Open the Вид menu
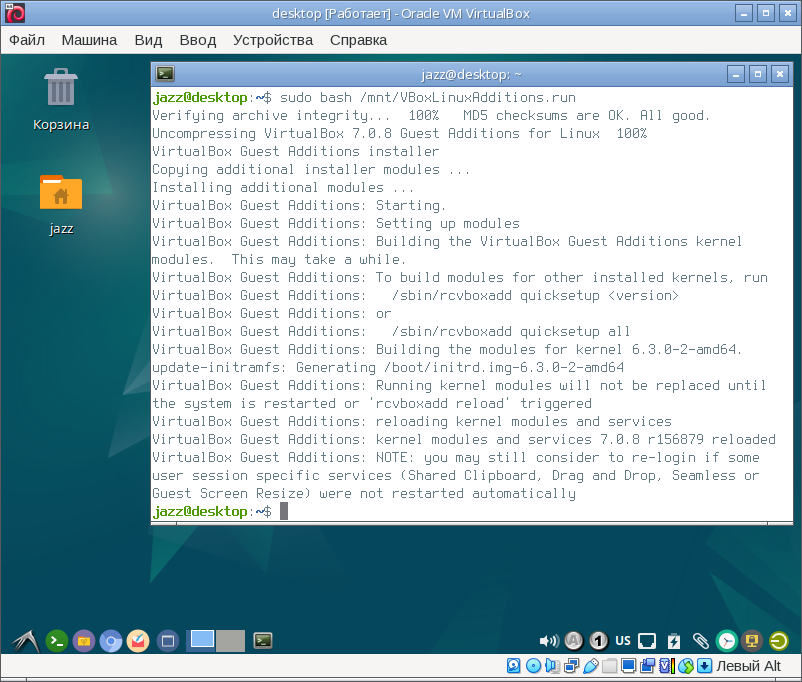The image size is (802, 682). (x=148, y=40)
